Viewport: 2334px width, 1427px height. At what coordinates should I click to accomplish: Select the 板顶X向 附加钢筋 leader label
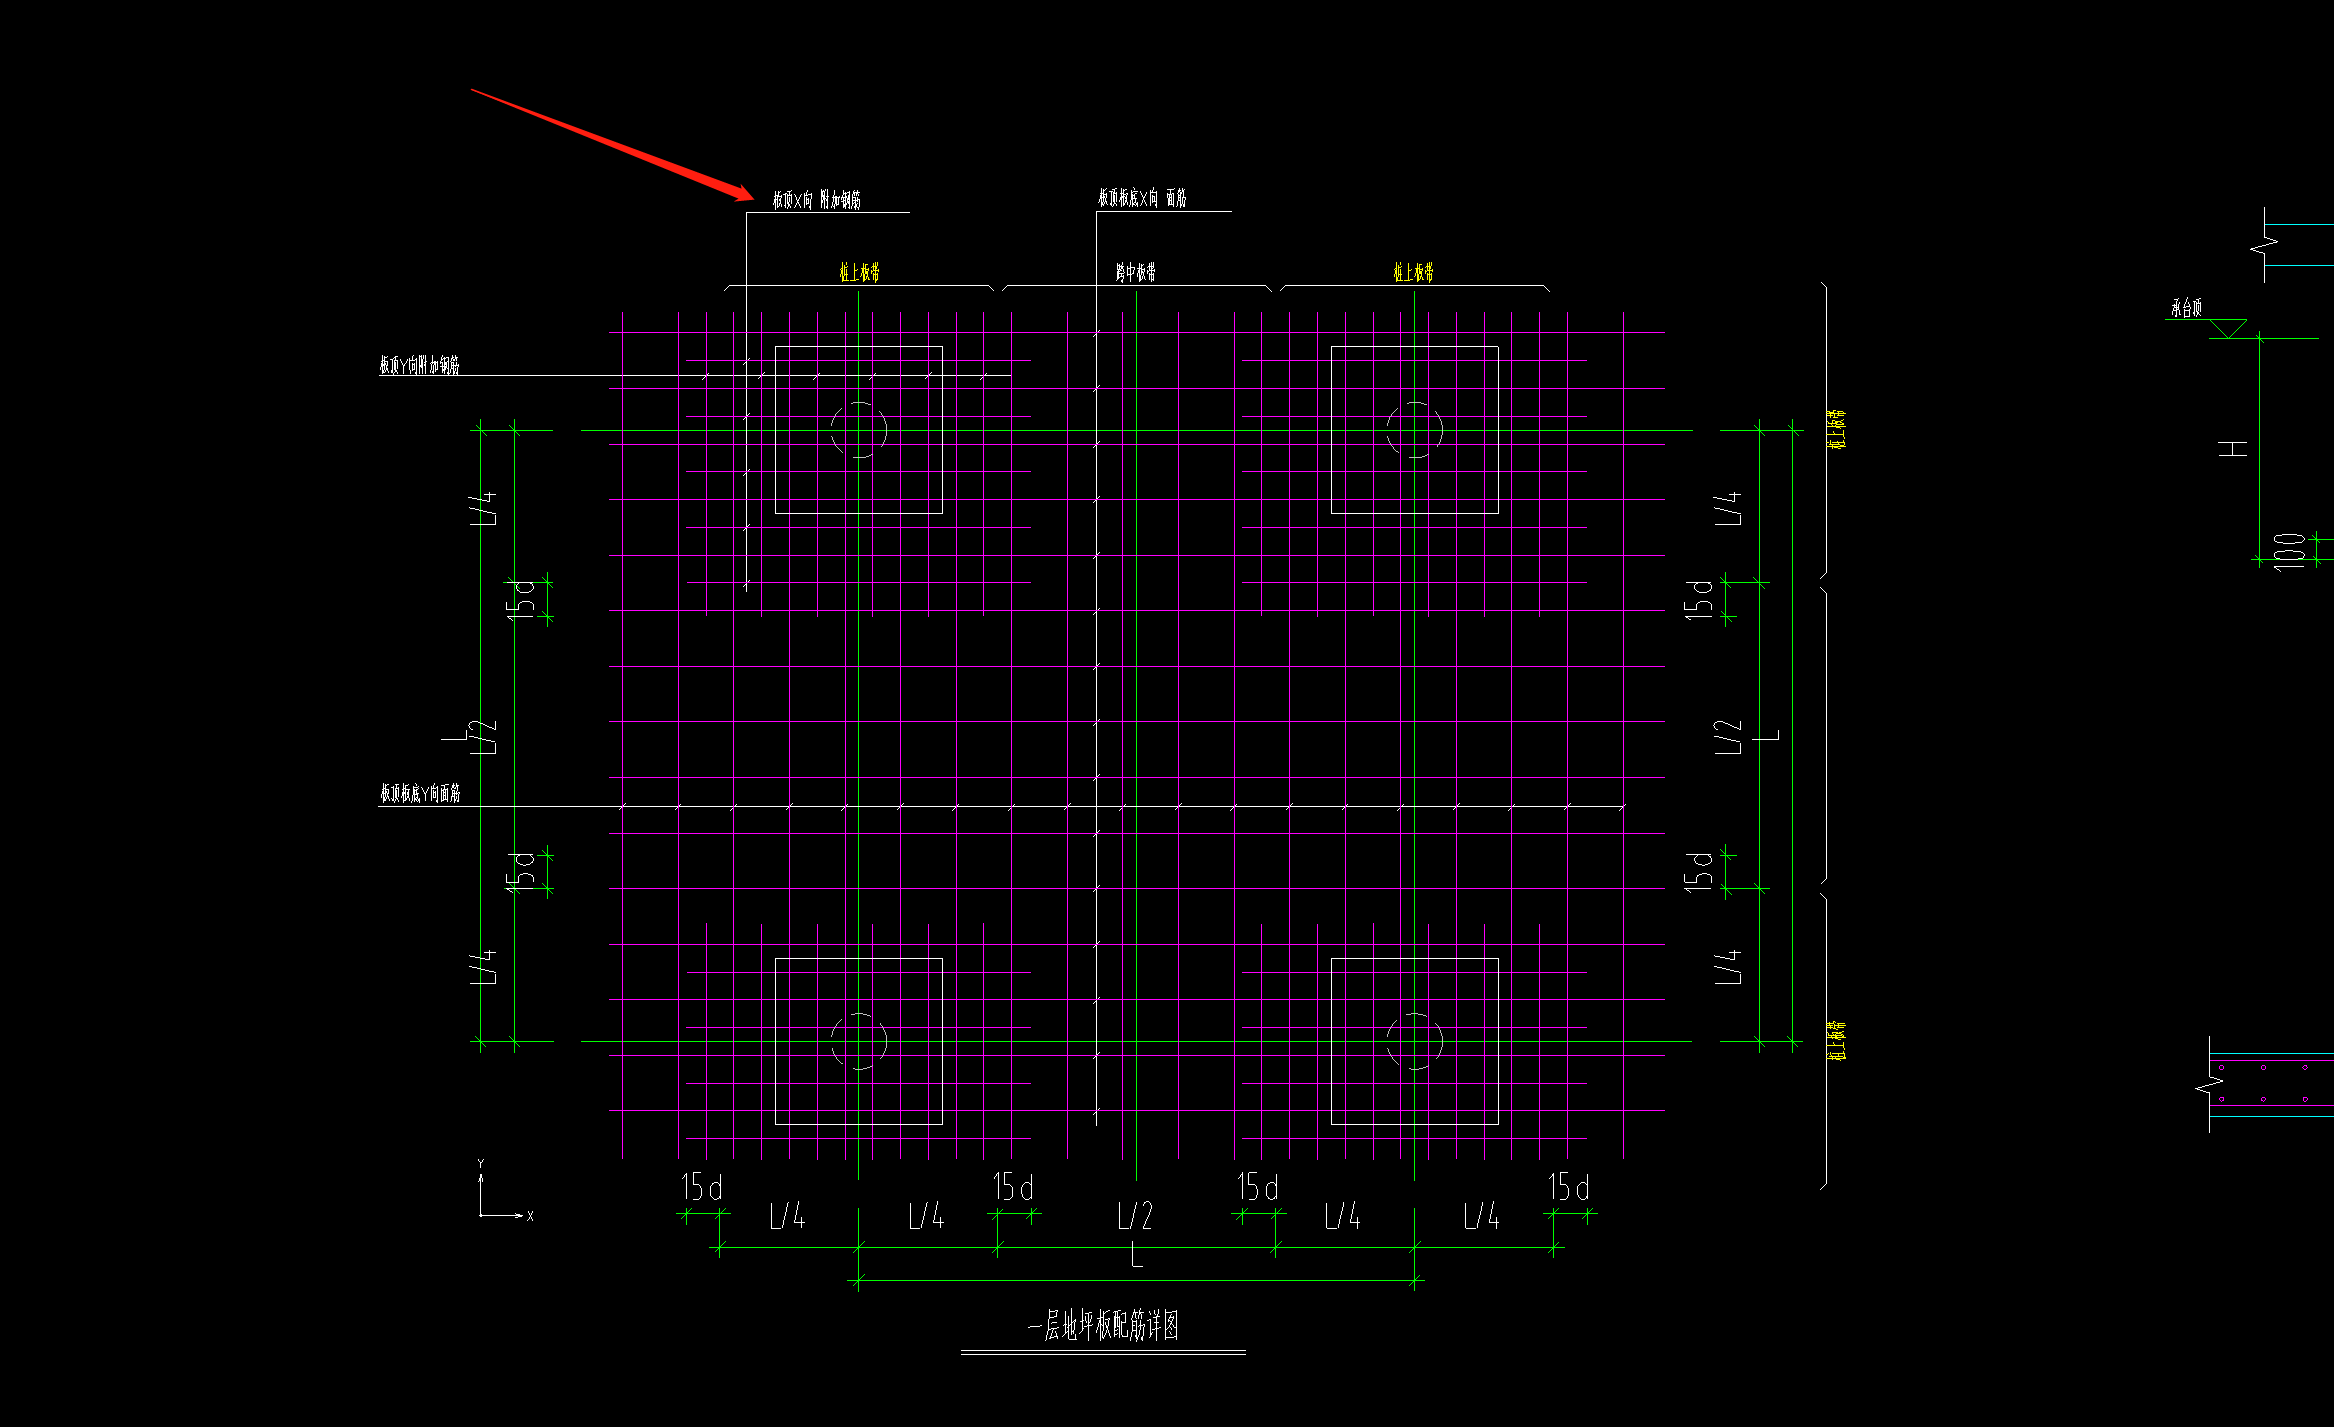816,199
